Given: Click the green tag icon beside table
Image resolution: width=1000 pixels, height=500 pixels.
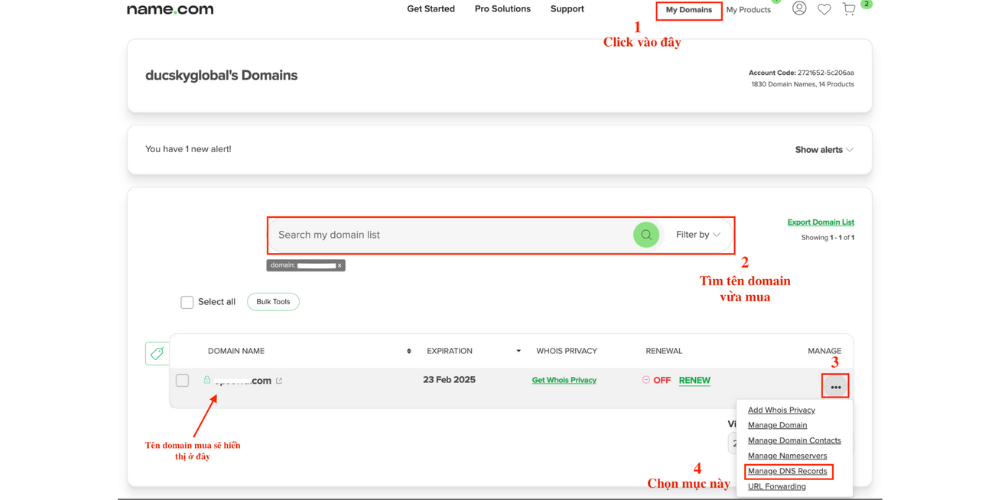Looking at the screenshot, I should coord(156,353).
